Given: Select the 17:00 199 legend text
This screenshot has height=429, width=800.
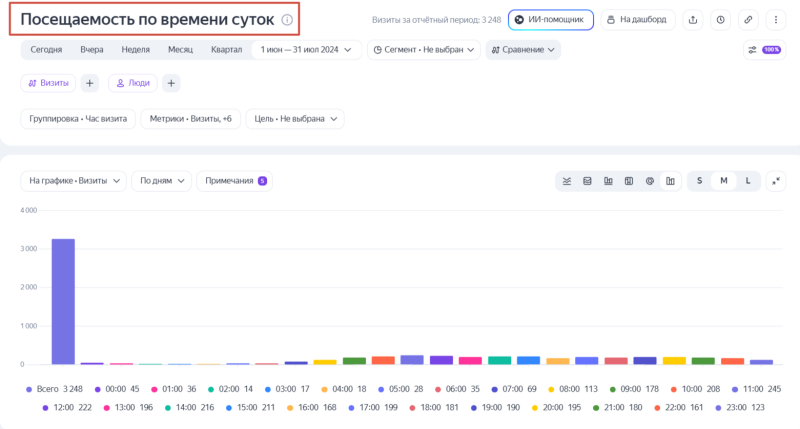Looking at the screenshot, I should click(x=378, y=408).
